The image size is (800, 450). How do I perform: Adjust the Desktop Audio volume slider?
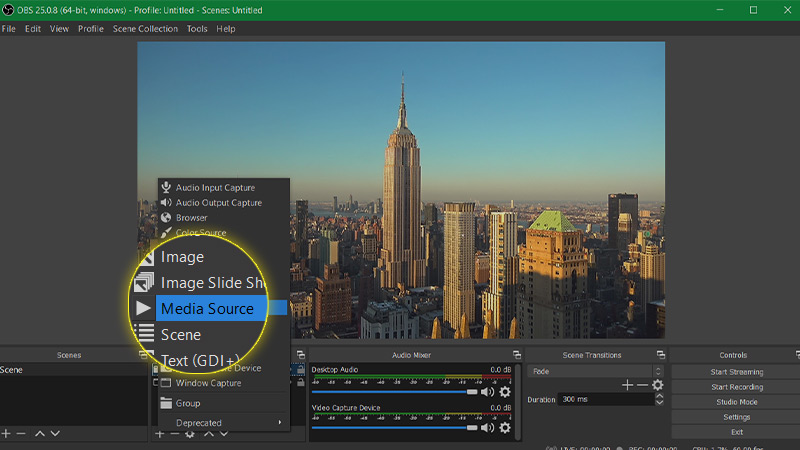(x=394, y=392)
